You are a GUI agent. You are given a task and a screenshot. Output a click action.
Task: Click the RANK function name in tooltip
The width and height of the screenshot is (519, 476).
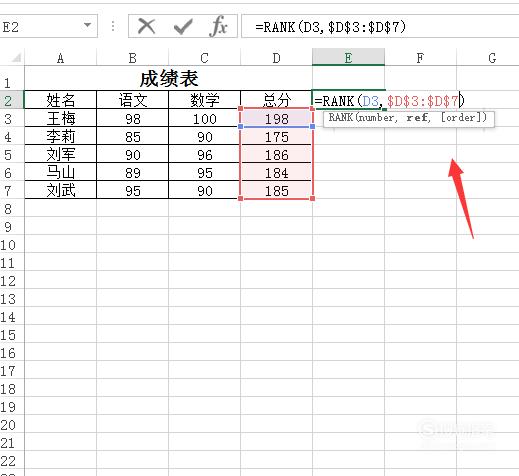pos(341,117)
